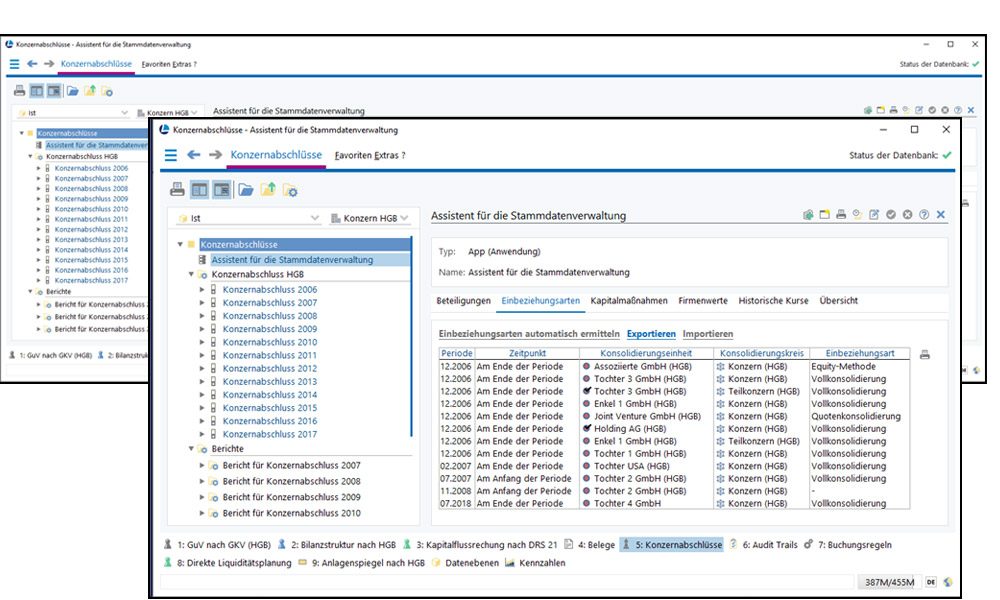Switch to the Kapitalmaßnahmen tab
This screenshot has height=600, width=1000.
pyautogui.click(x=629, y=300)
